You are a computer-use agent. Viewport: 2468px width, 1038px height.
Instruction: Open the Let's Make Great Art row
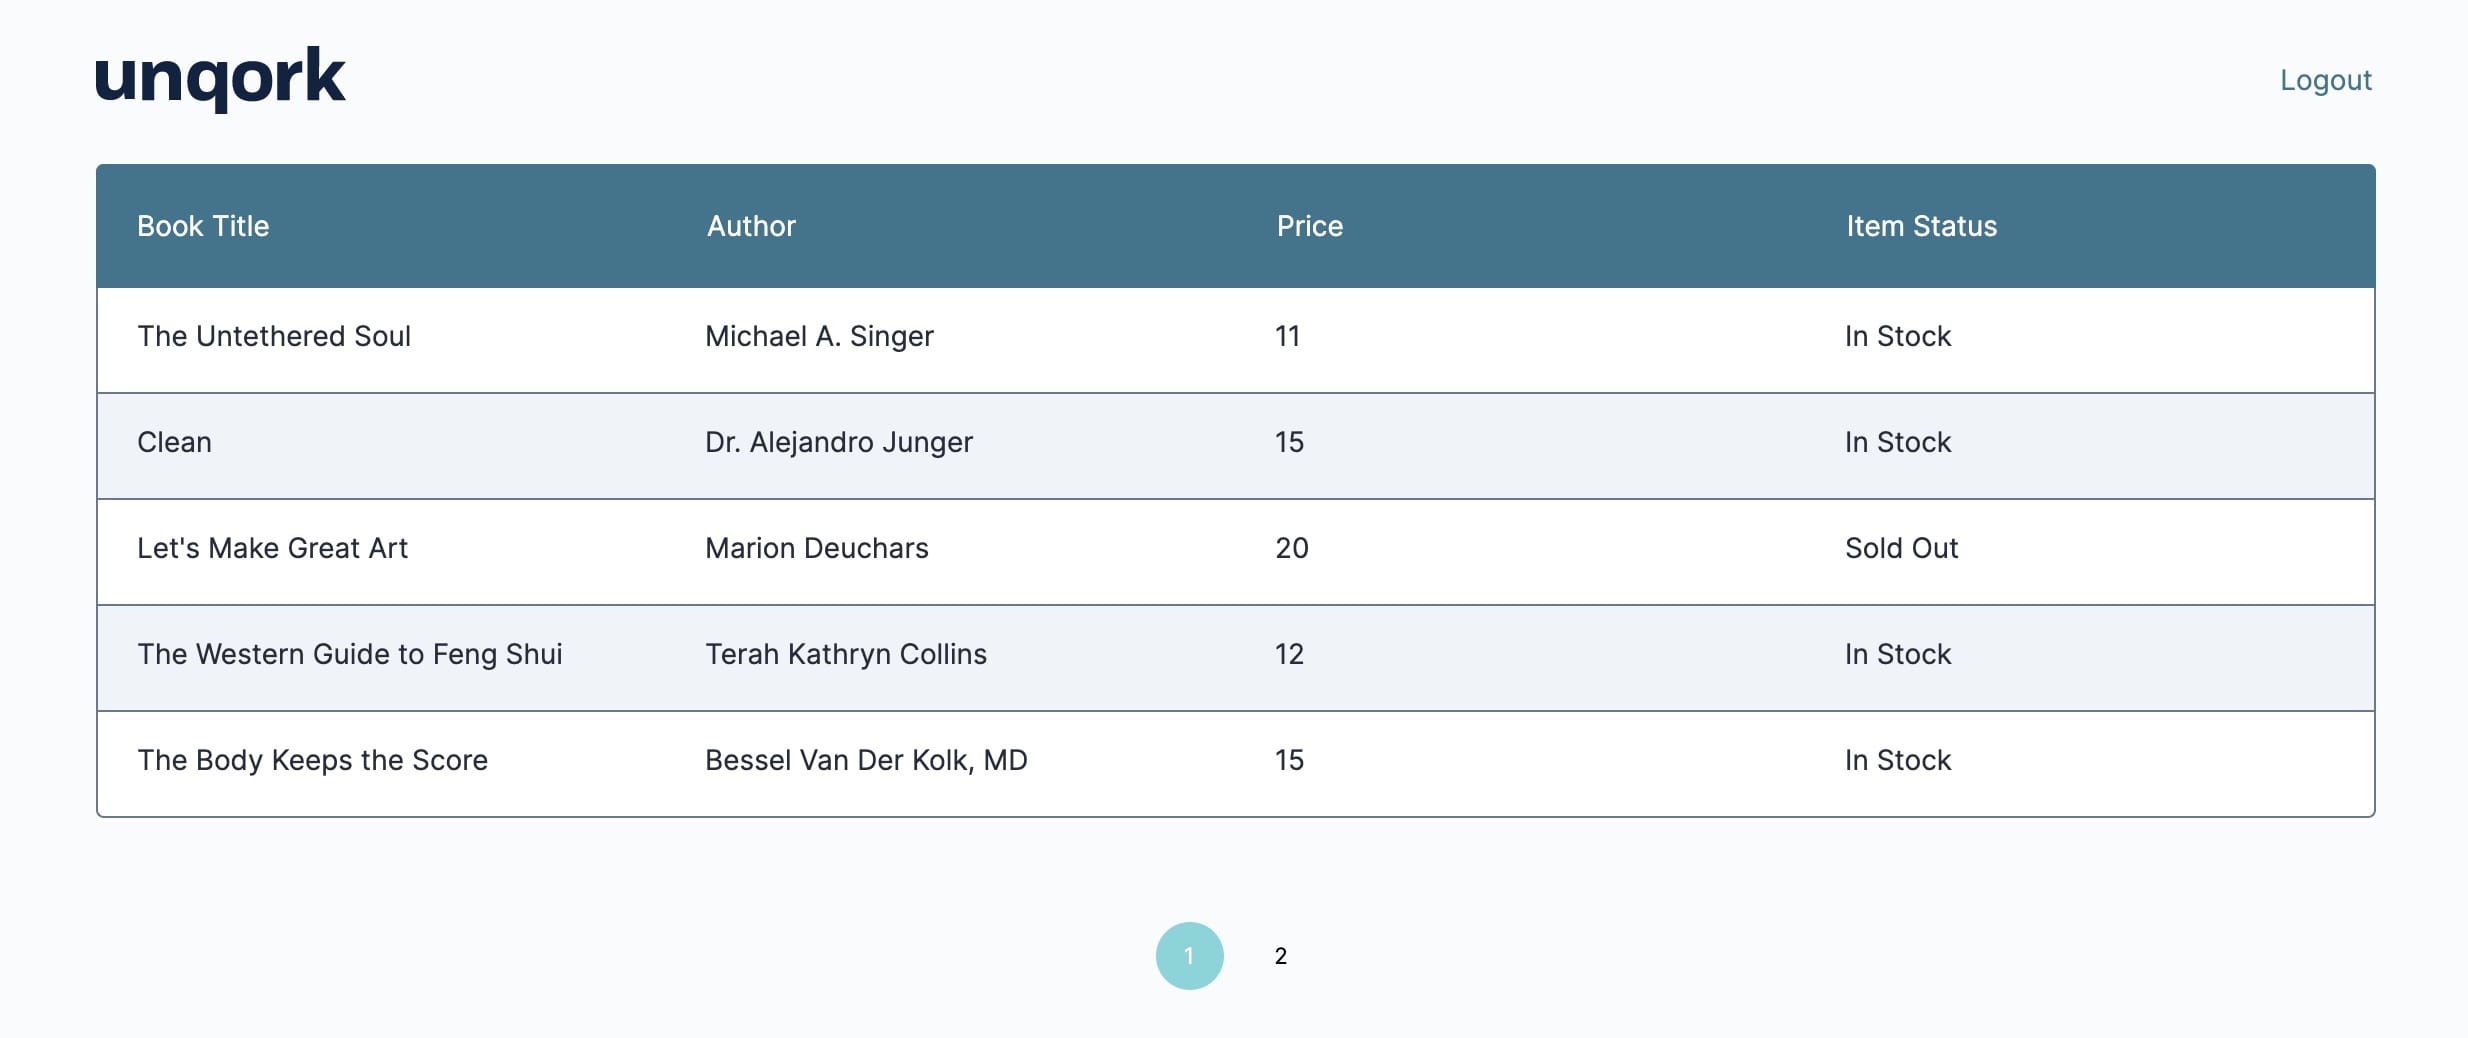(x=1236, y=552)
